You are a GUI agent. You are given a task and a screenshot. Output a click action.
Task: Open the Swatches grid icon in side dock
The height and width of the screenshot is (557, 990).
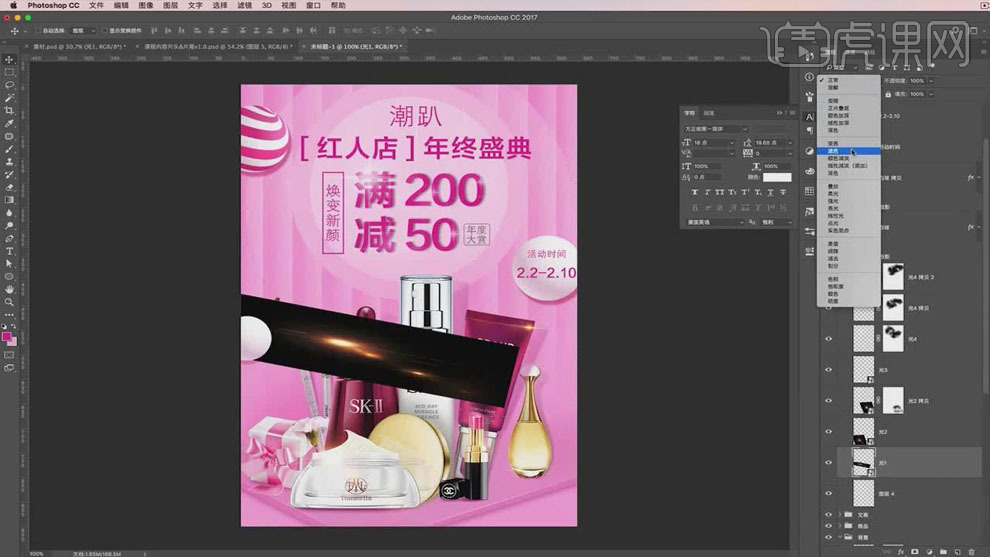[x=809, y=191]
